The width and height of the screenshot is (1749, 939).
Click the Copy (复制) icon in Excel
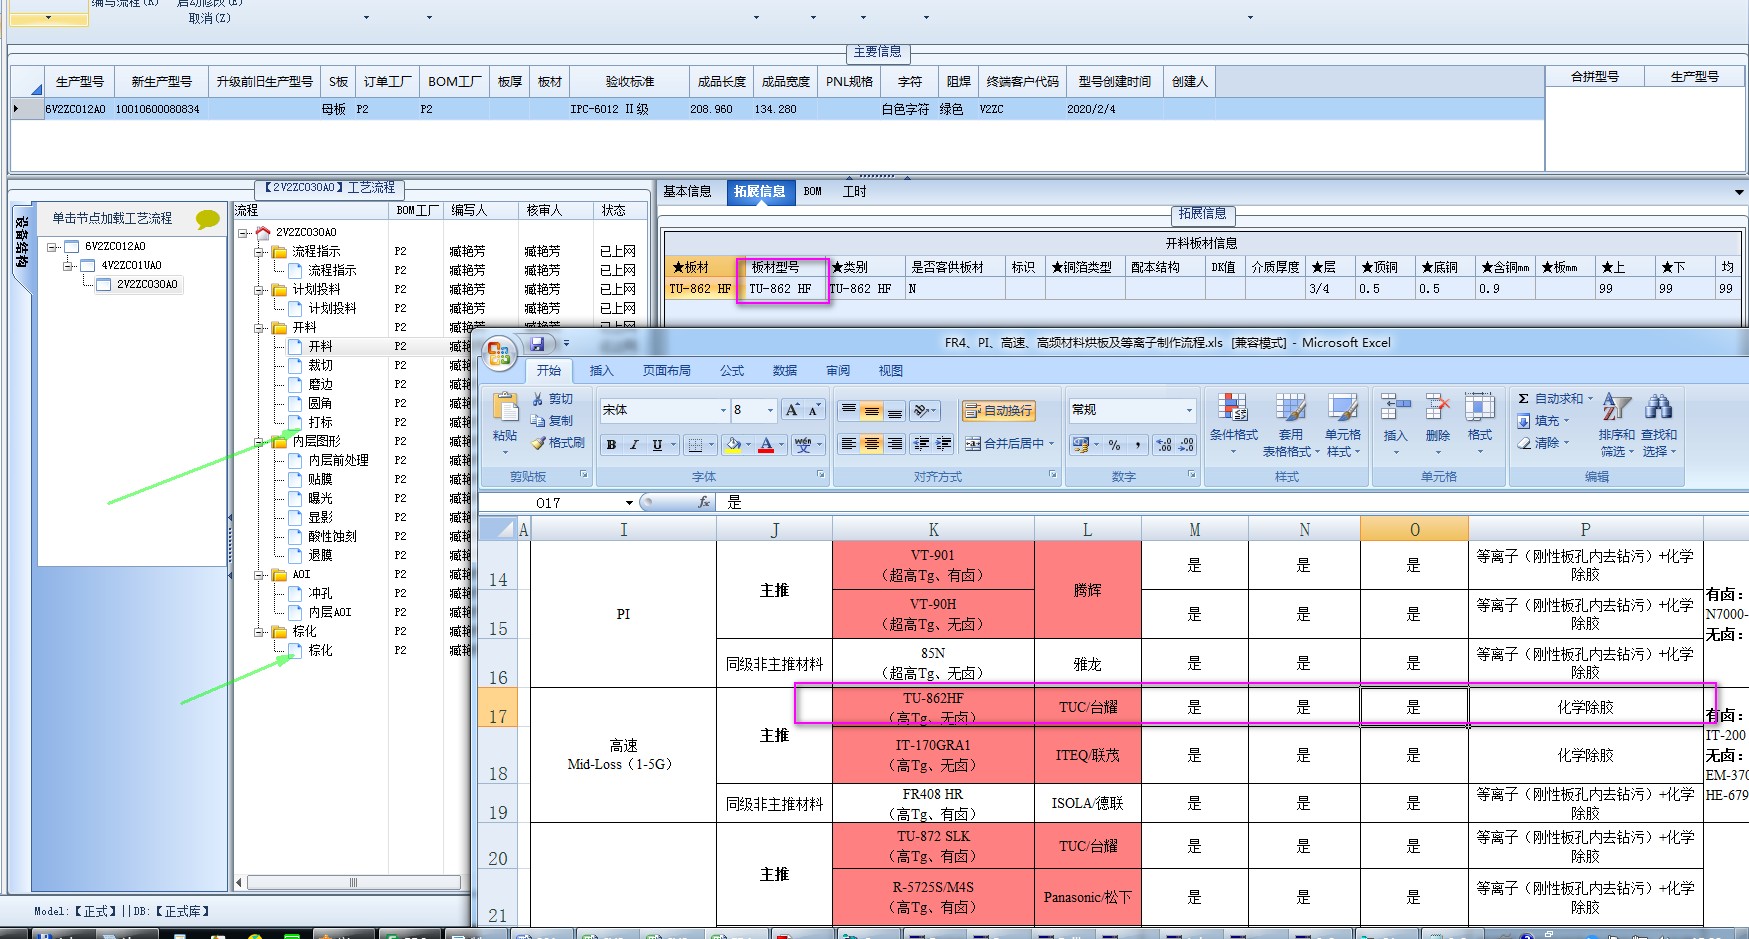pyautogui.click(x=538, y=421)
